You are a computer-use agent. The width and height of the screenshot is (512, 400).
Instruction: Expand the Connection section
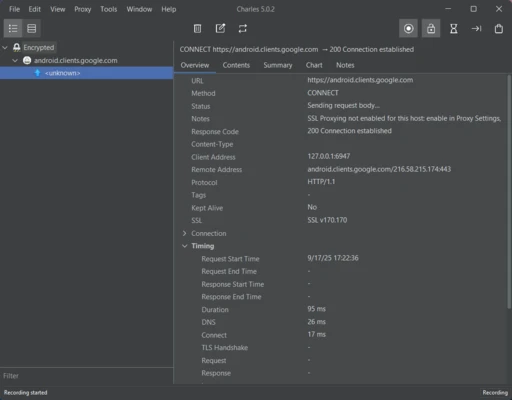point(185,233)
